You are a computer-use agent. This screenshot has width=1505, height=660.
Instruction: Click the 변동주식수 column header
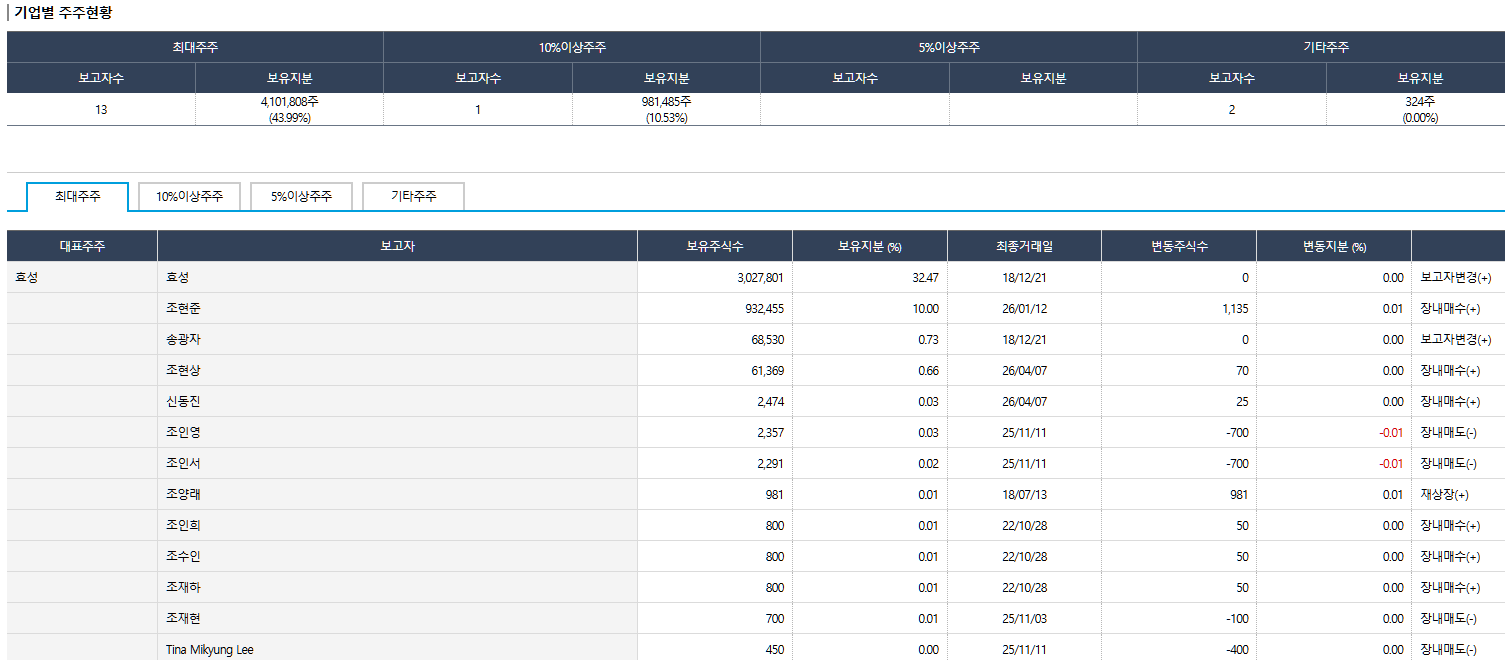click(x=1178, y=246)
